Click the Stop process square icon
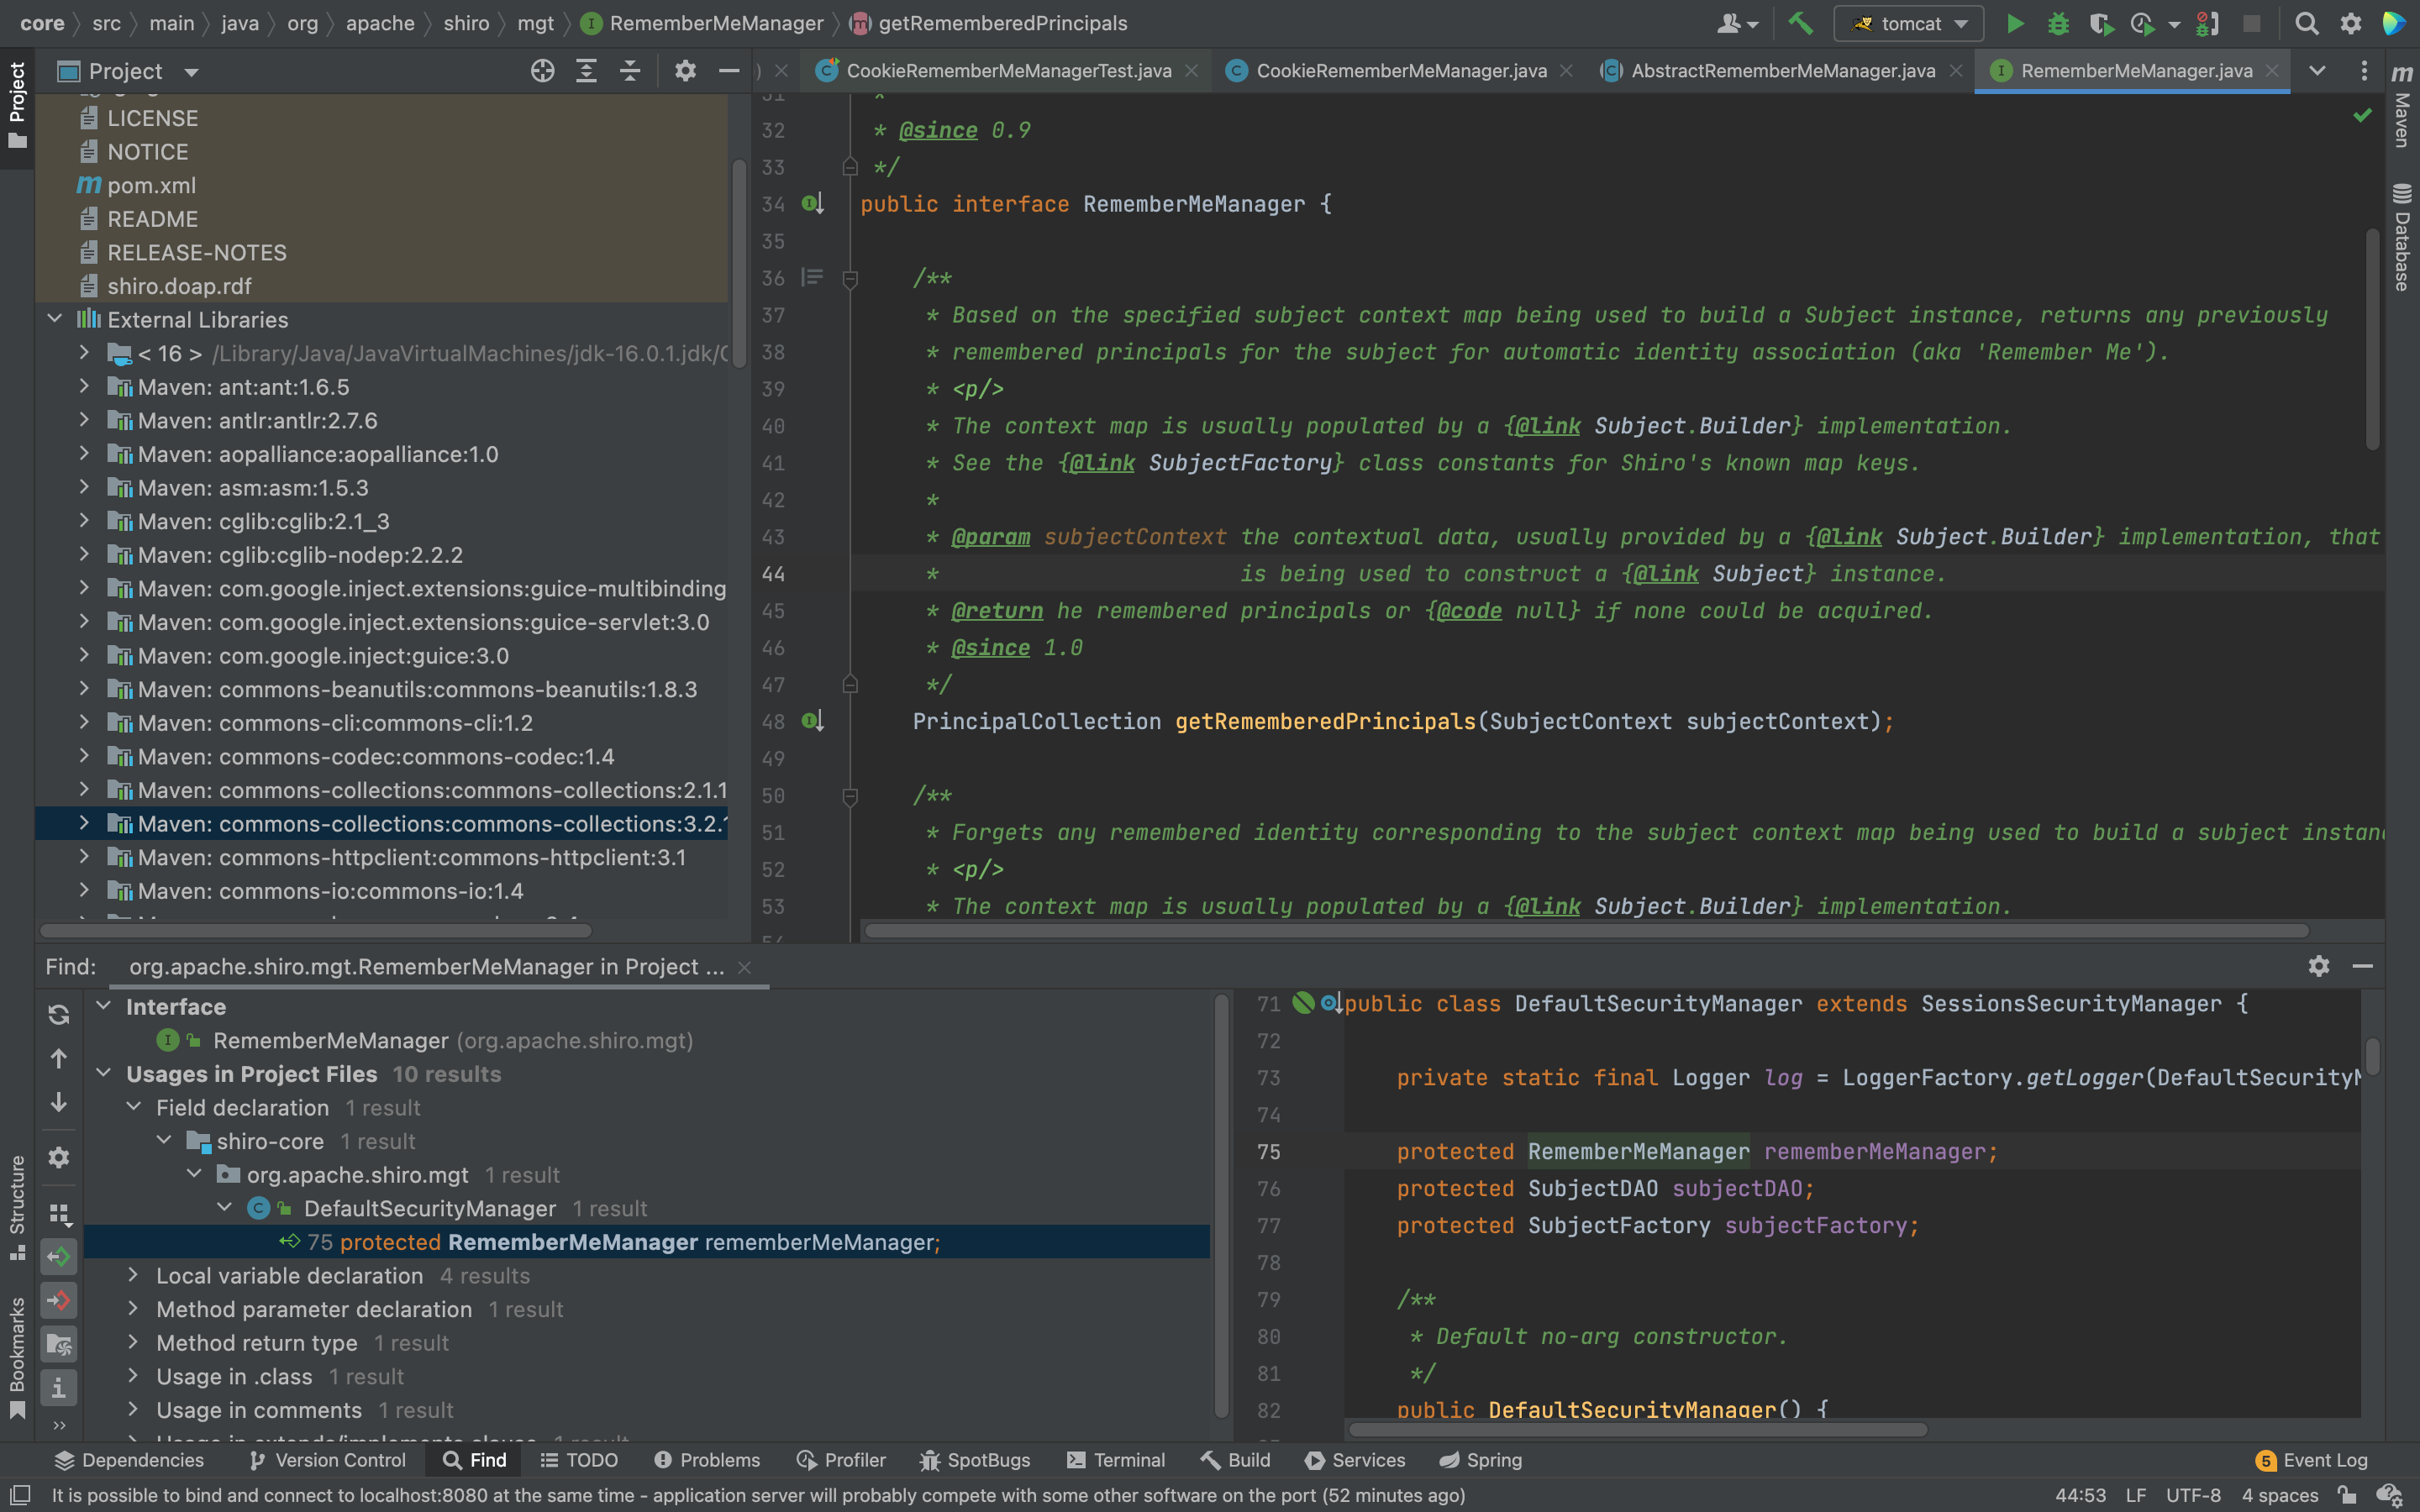 pos(2251,23)
